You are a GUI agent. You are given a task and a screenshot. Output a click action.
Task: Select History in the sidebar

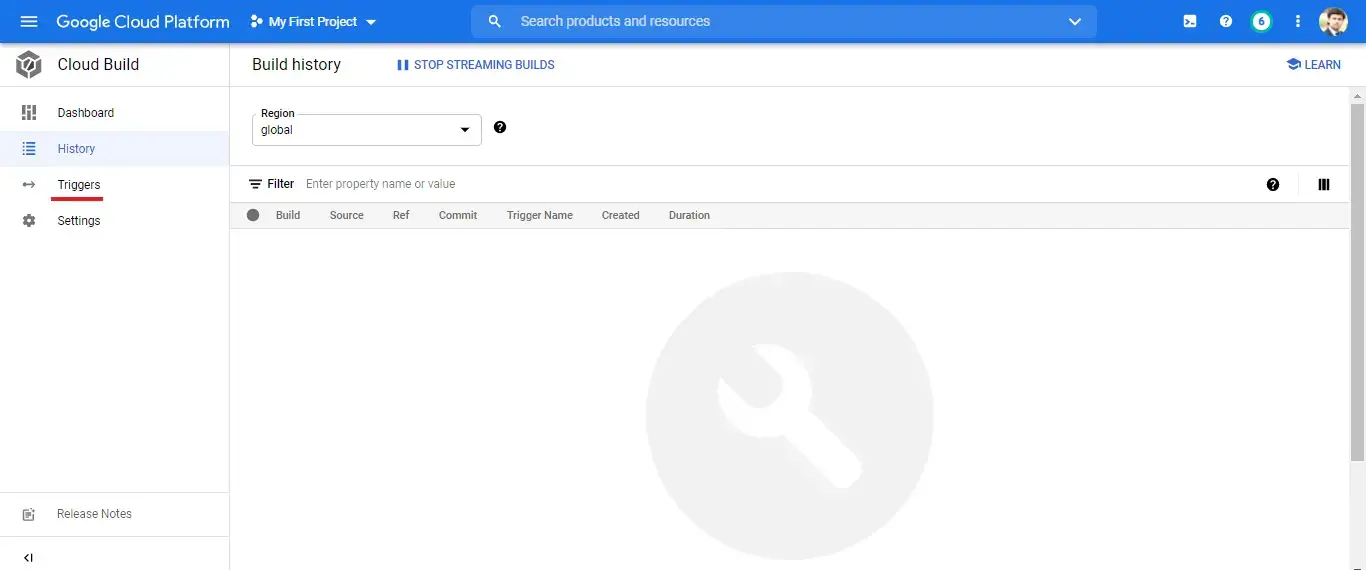[x=115, y=149]
